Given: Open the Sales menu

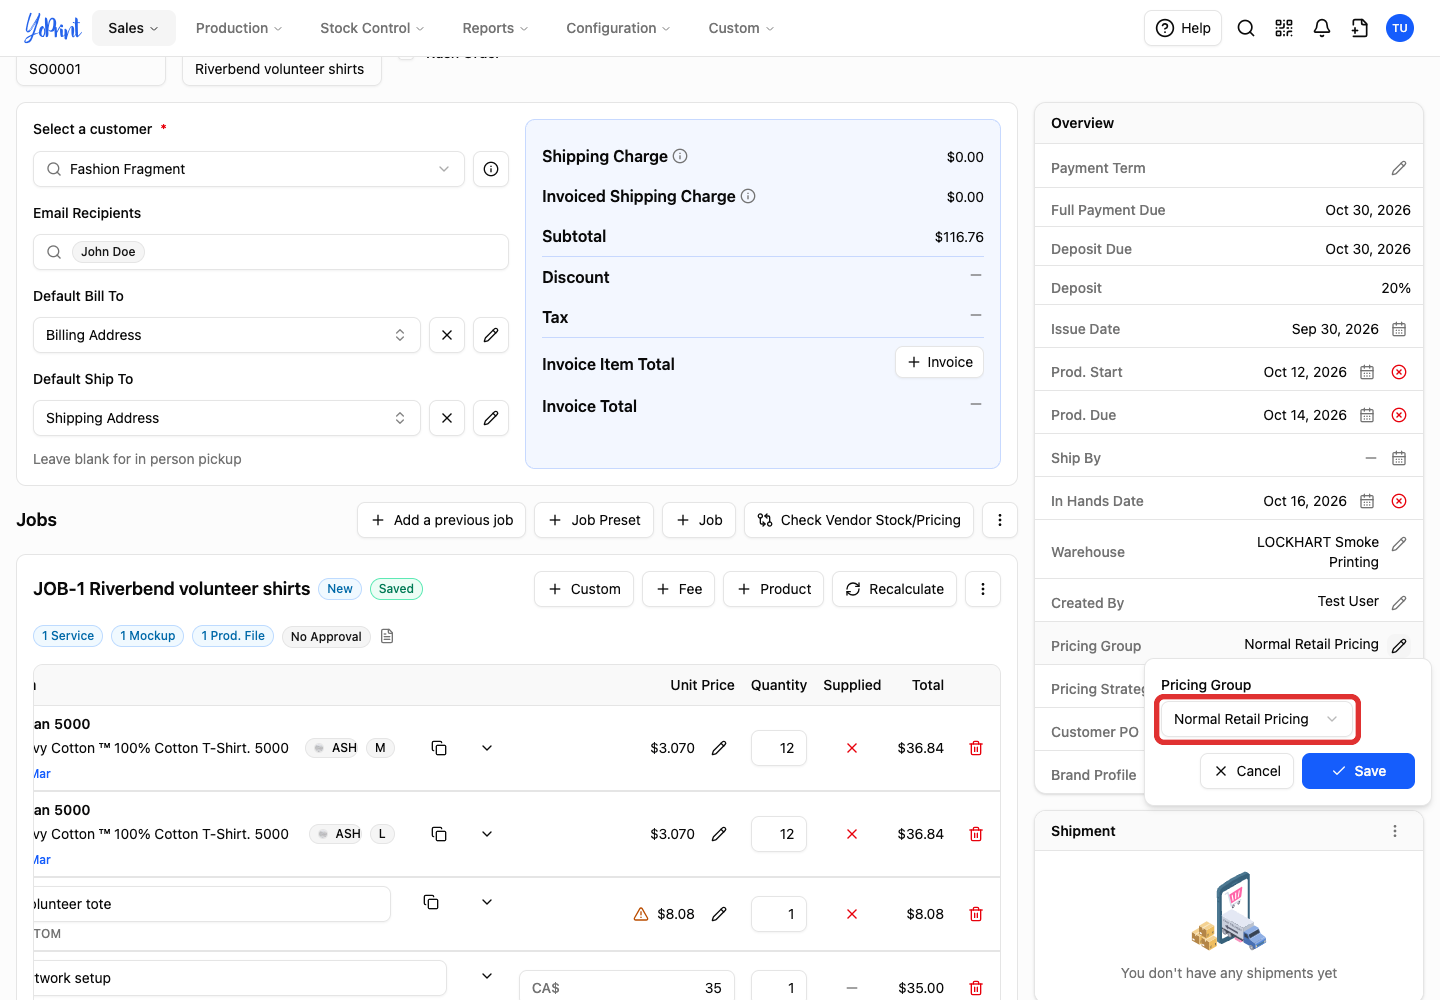Looking at the screenshot, I should (134, 28).
